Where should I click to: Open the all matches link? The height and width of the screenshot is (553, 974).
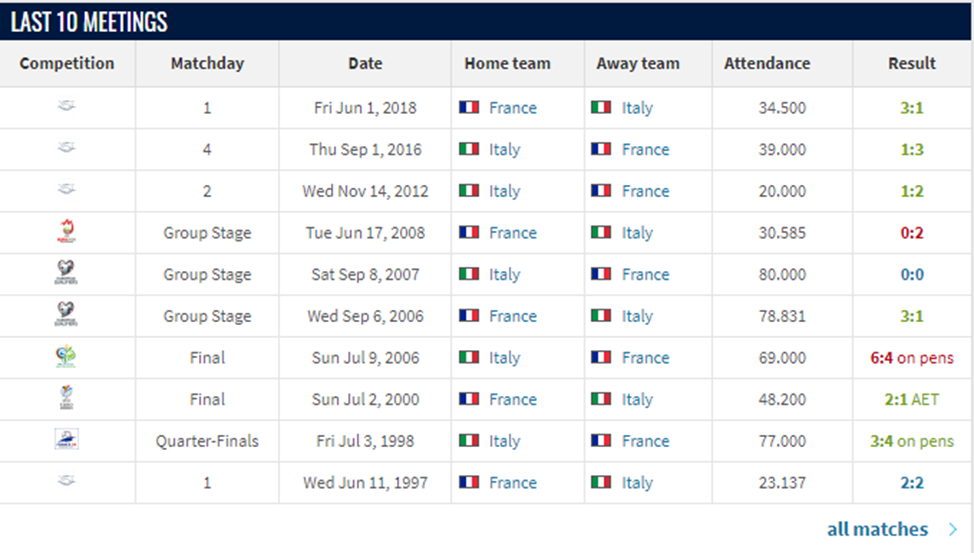[877, 529]
